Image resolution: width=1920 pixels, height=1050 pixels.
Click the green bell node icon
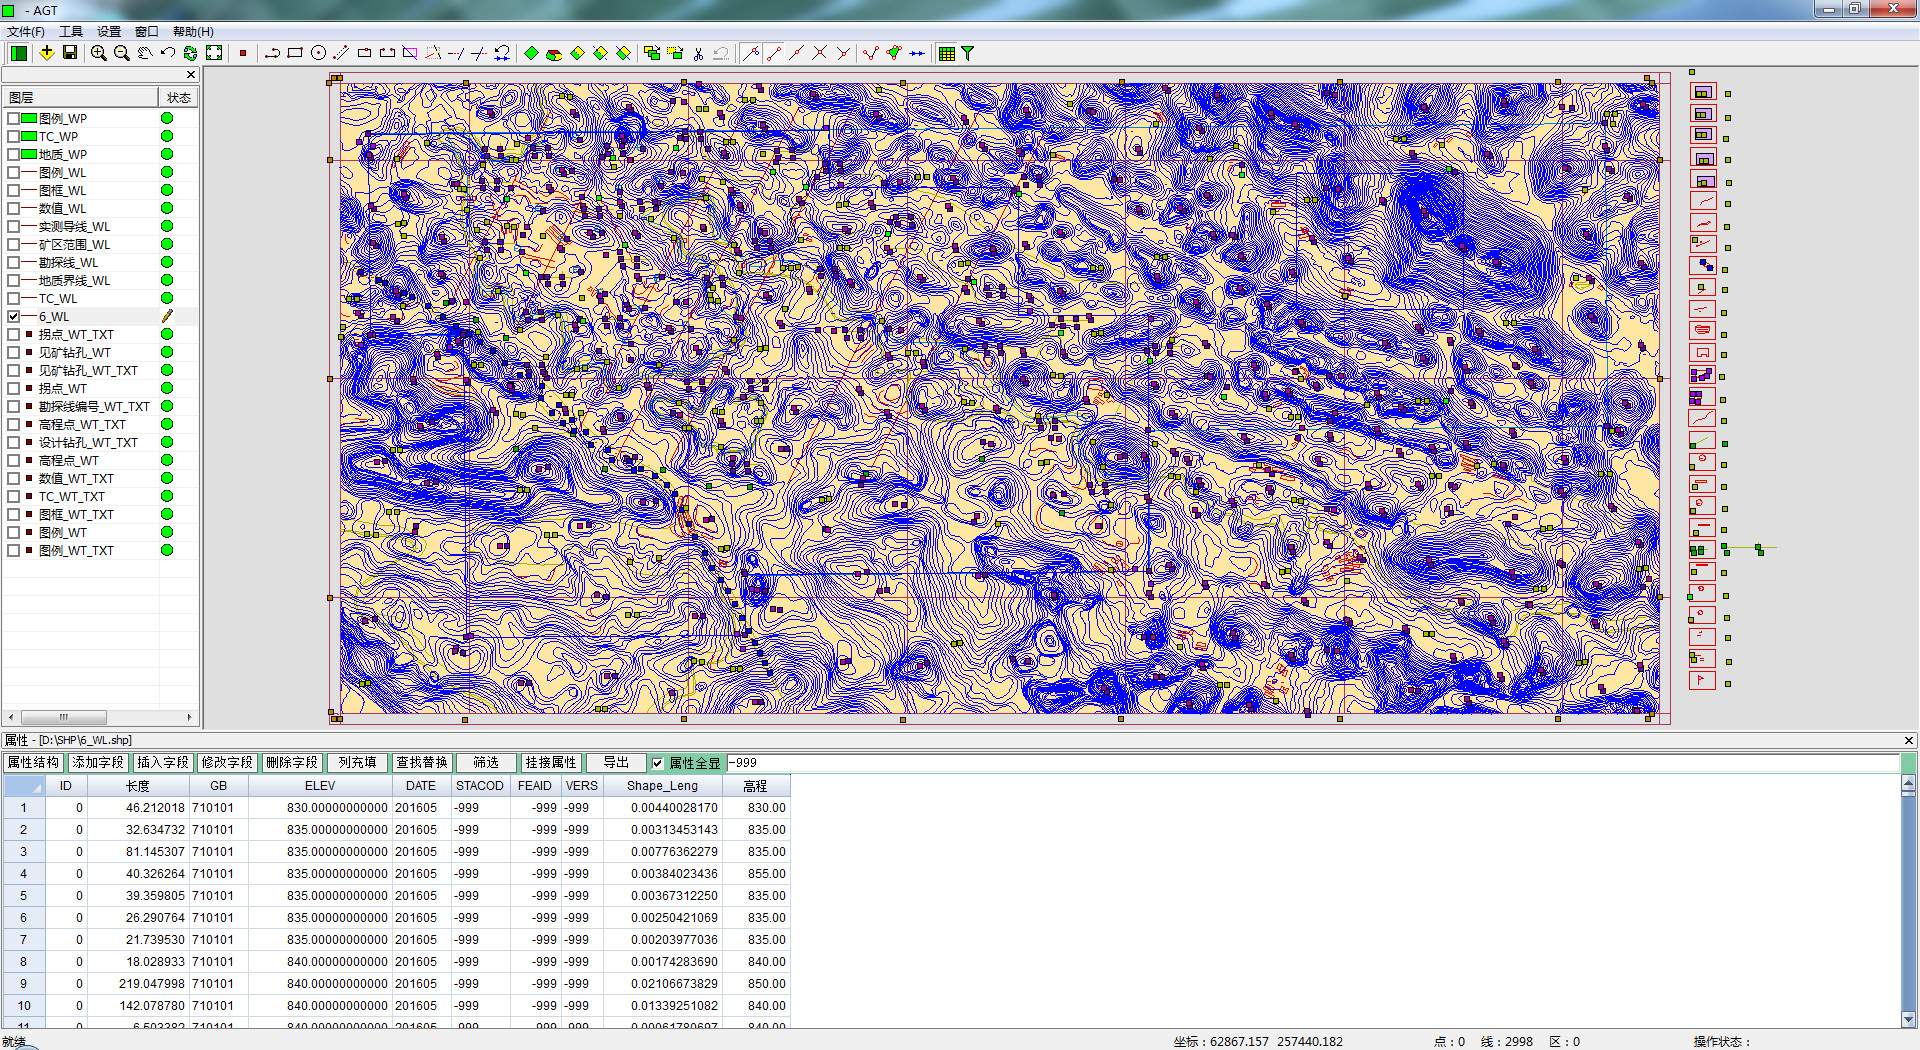point(894,53)
